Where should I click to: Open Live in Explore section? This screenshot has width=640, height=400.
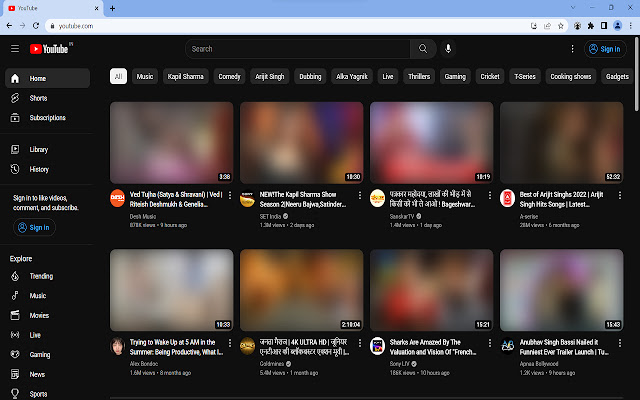point(47,335)
